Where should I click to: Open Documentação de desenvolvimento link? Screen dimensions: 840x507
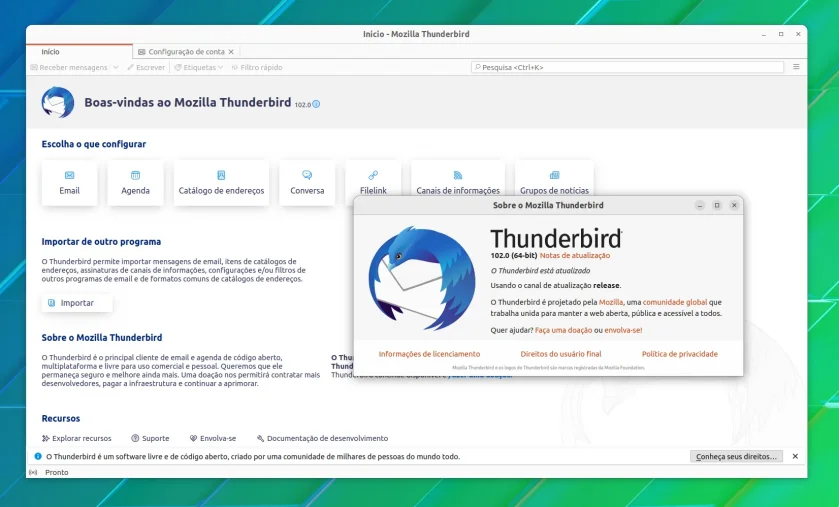point(322,438)
